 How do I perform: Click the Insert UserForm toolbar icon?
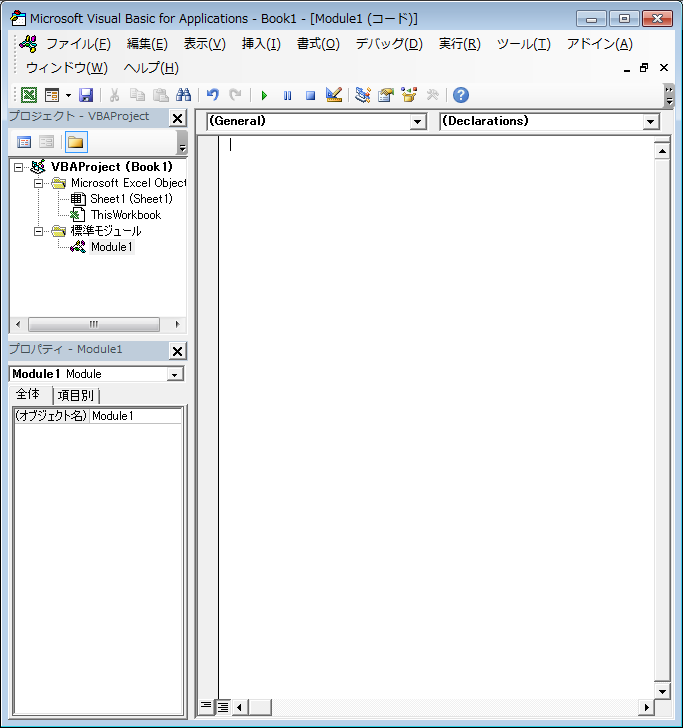[x=52, y=95]
